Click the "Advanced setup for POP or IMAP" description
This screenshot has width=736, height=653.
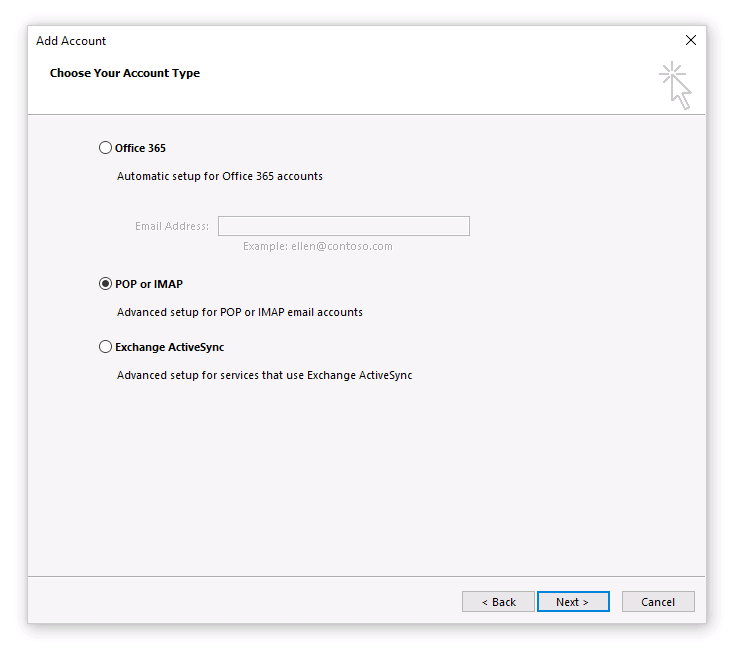tap(239, 312)
